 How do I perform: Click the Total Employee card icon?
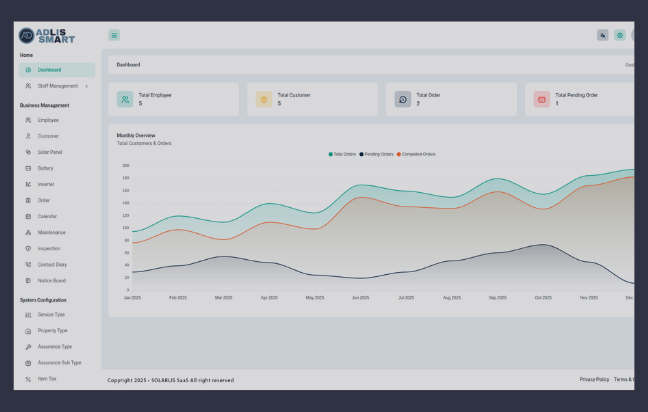pos(124,99)
